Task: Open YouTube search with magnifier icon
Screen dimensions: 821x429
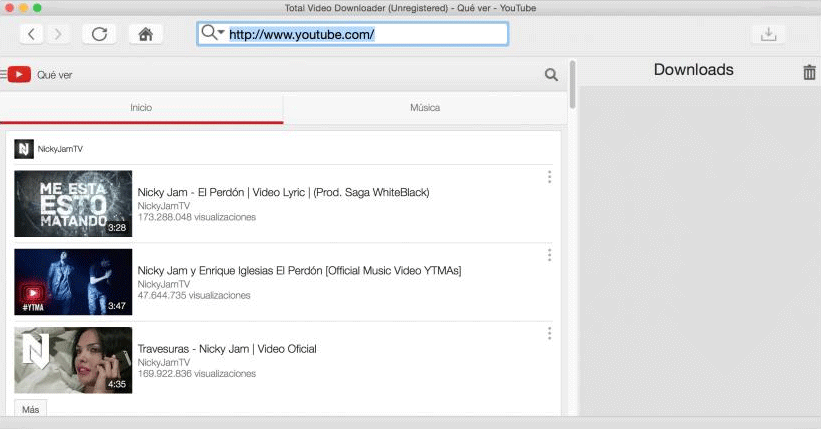Action: [551, 74]
